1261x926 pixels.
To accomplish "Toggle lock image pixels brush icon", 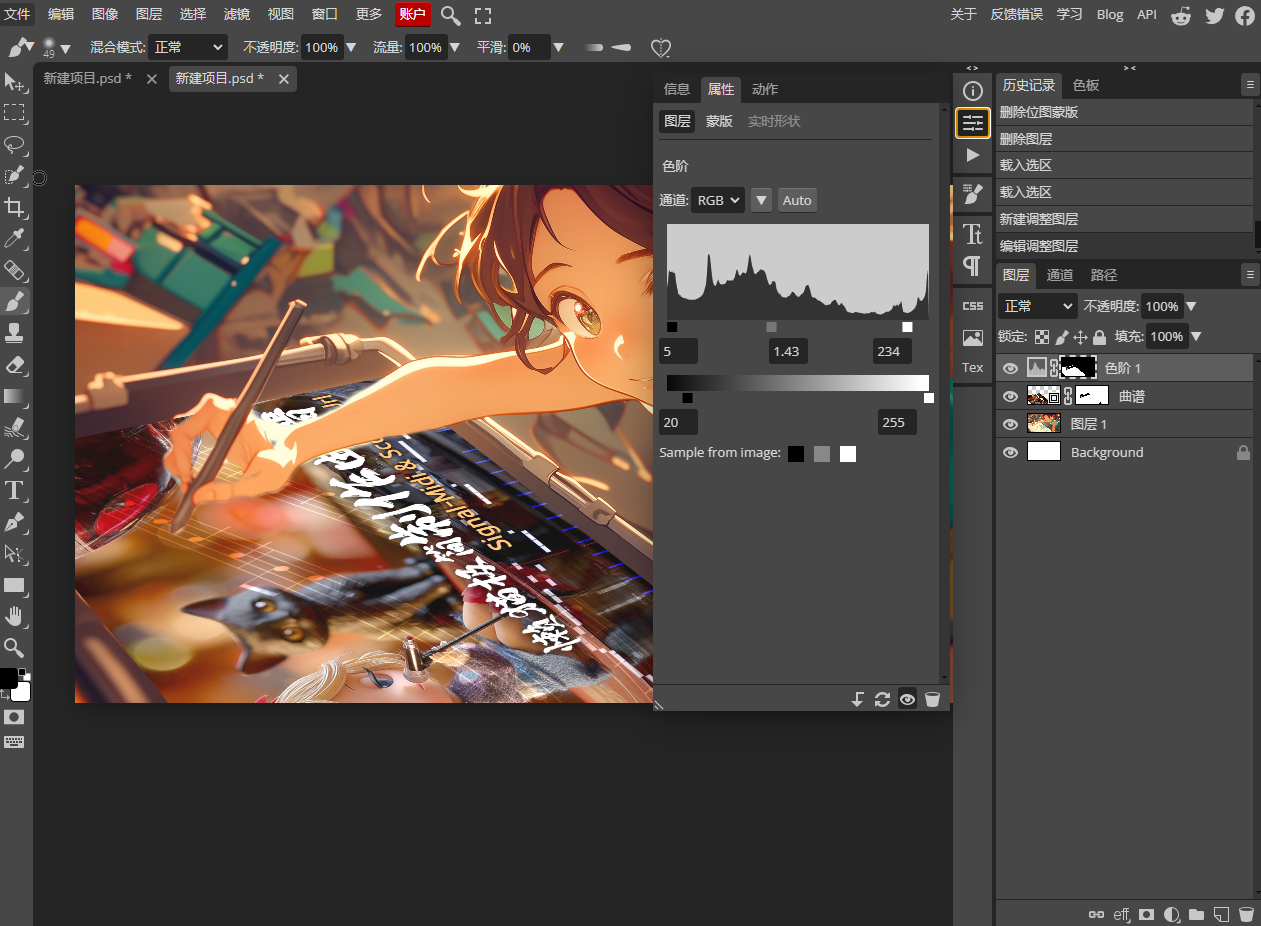I will 1062,337.
